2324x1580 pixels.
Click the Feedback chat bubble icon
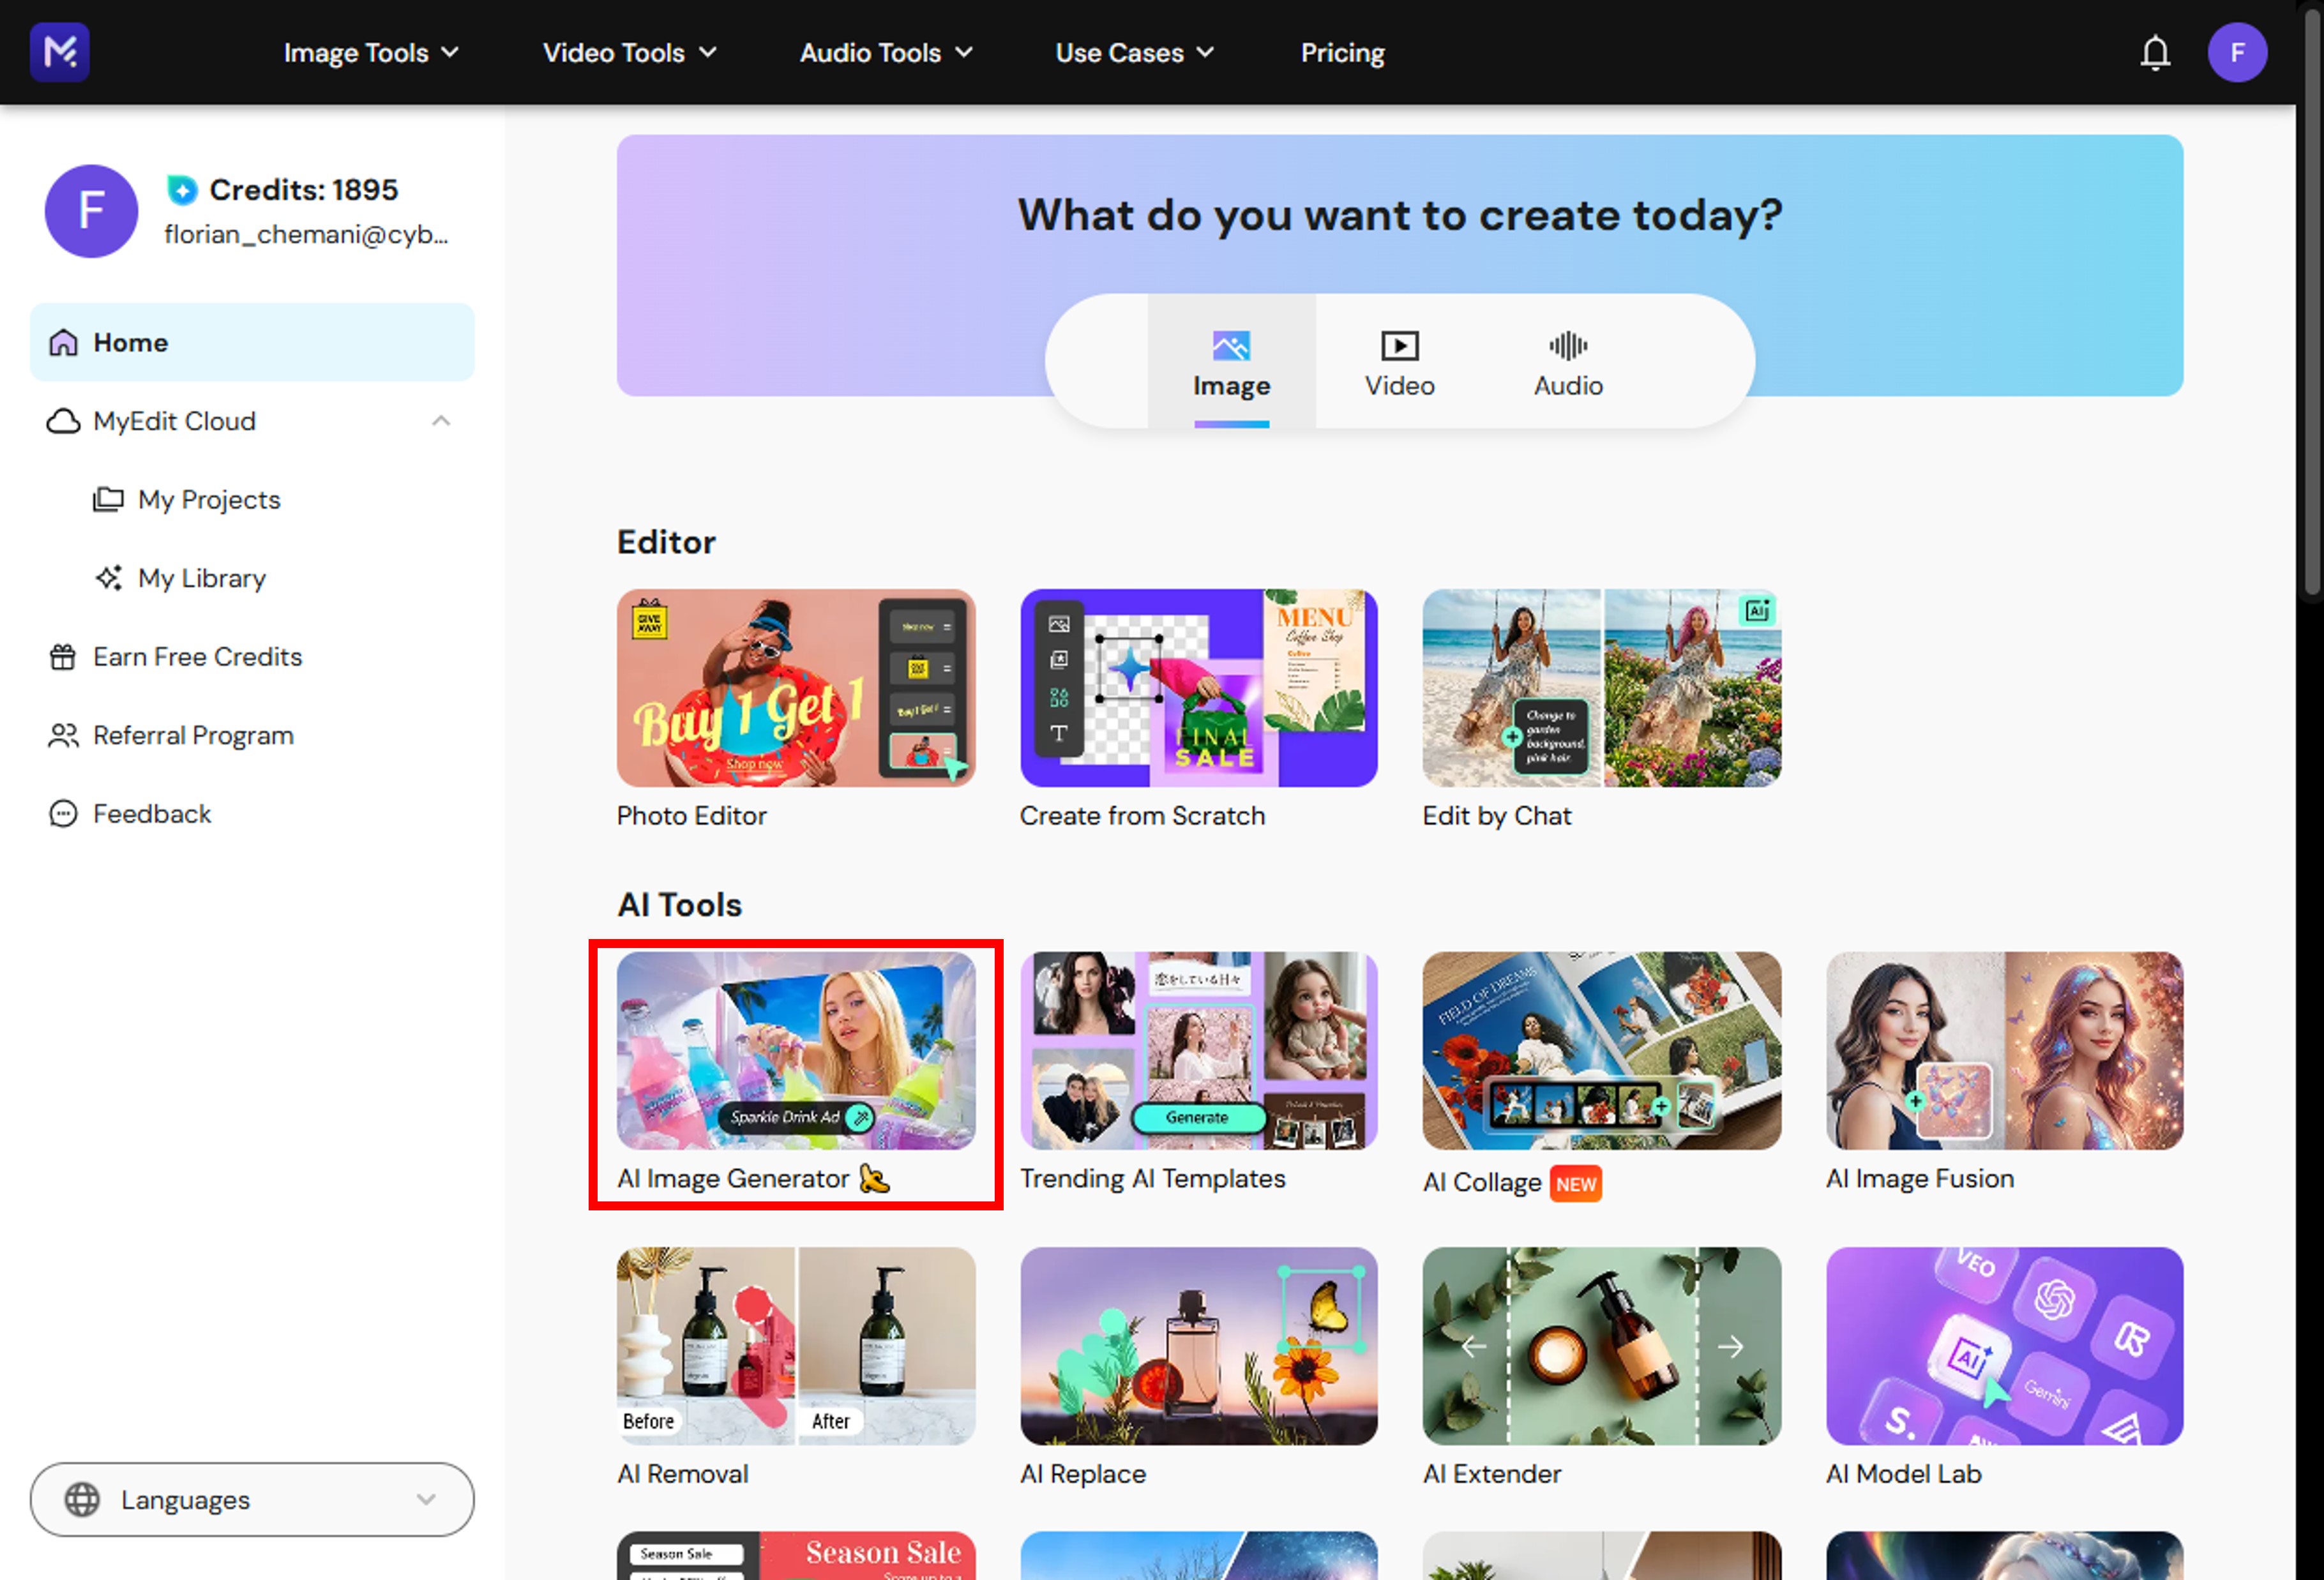point(63,814)
